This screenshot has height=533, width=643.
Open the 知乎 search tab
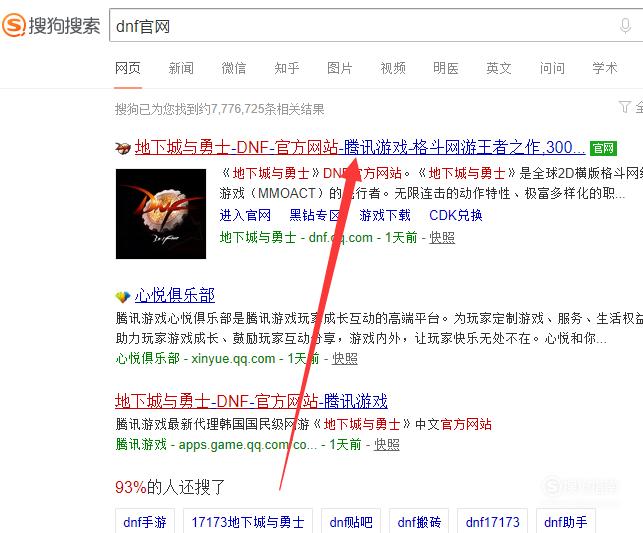tap(287, 68)
